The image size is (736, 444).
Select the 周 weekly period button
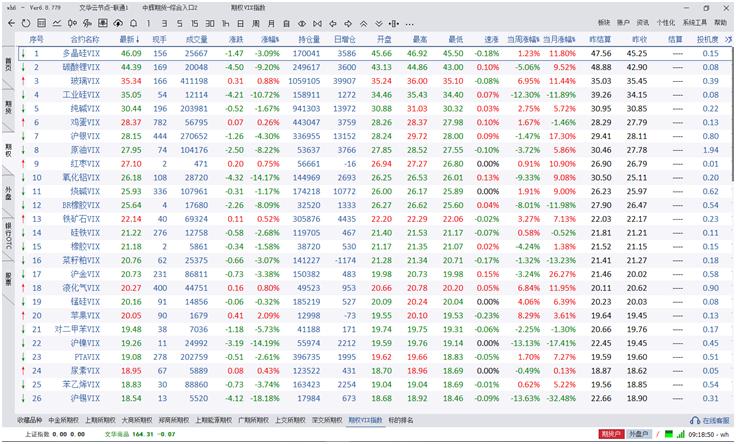coord(256,21)
